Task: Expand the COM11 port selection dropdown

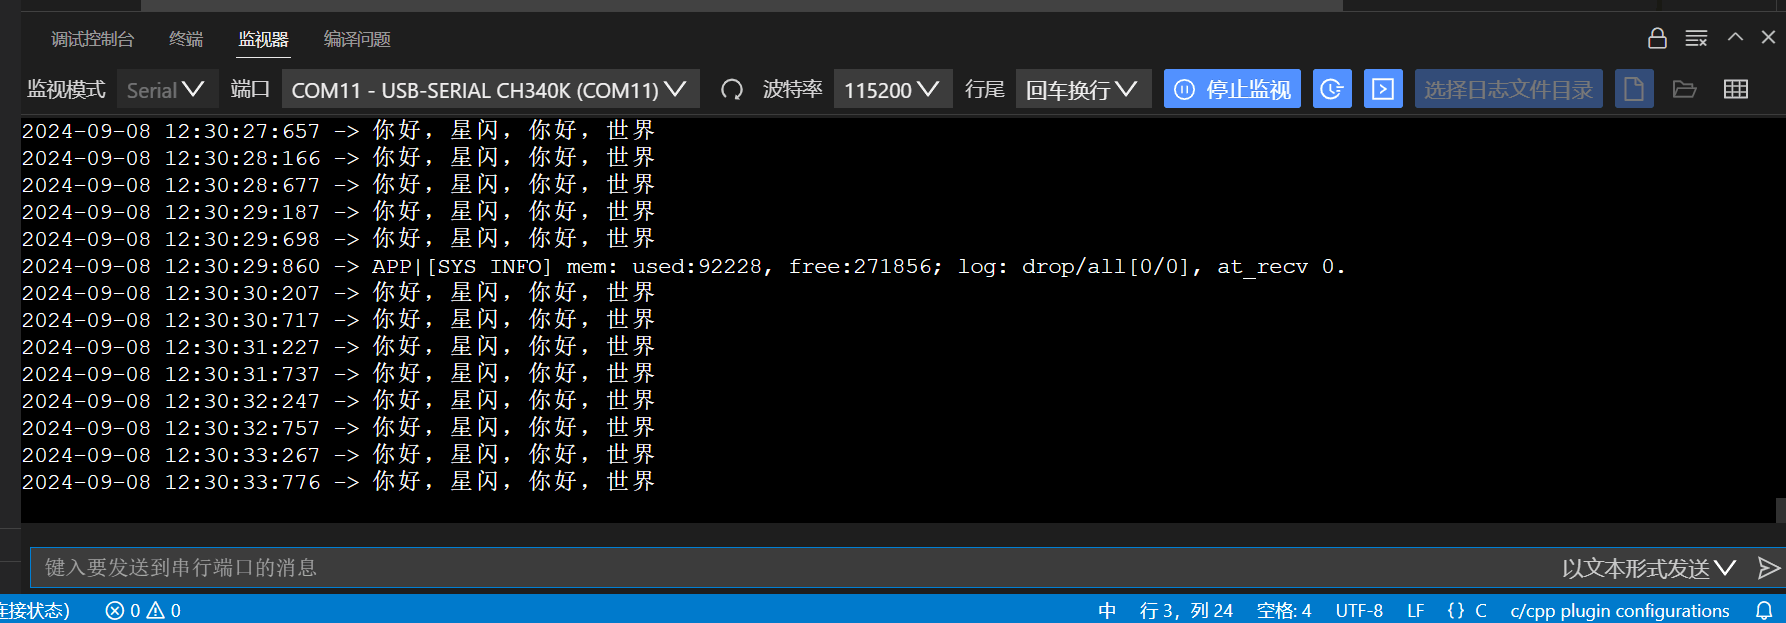Action: click(489, 90)
